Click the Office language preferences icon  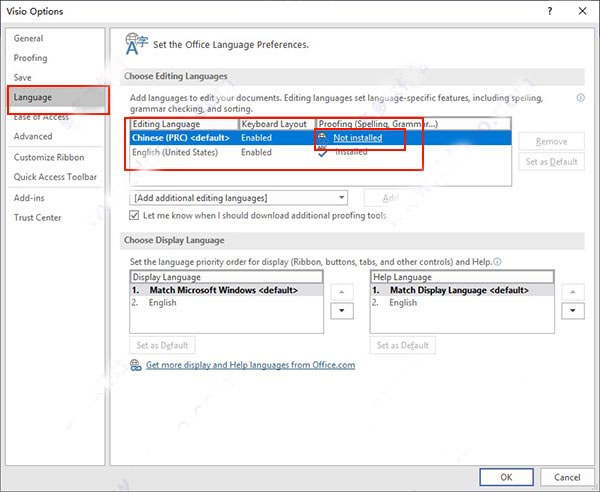click(136, 44)
